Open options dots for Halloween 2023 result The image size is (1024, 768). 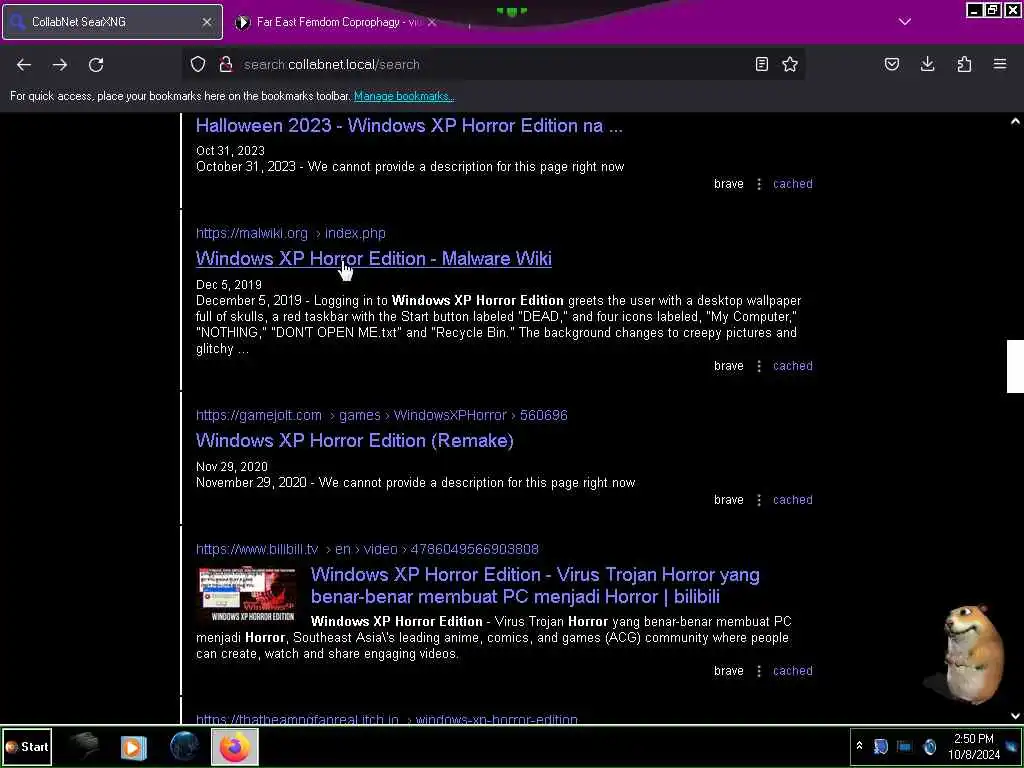pyautogui.click(x=759, y=184)
